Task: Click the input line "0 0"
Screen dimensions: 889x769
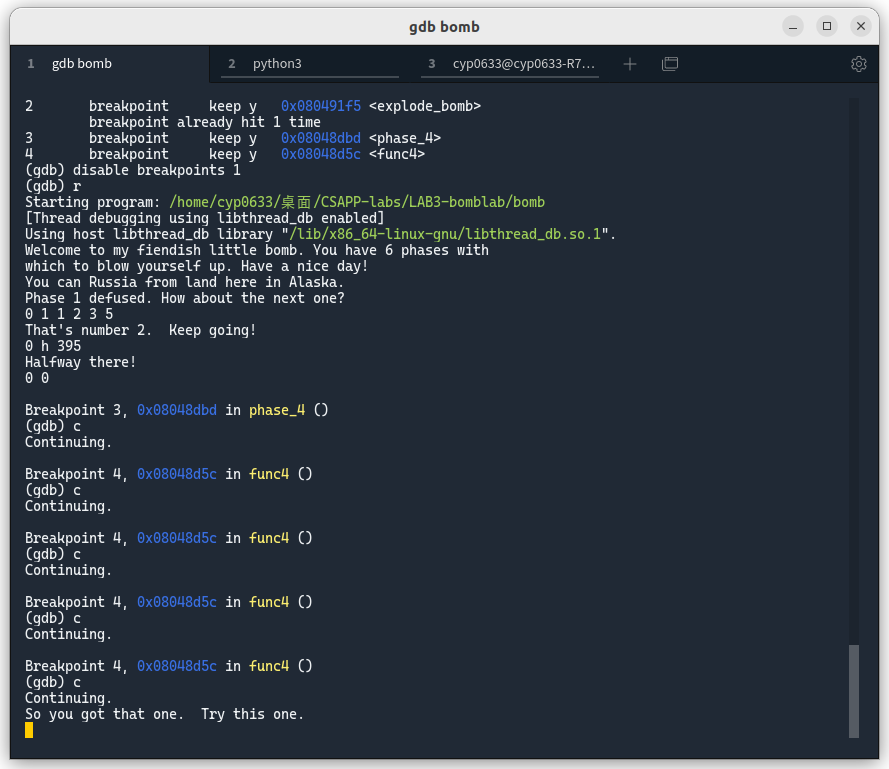Action: [x=37, y=378]
